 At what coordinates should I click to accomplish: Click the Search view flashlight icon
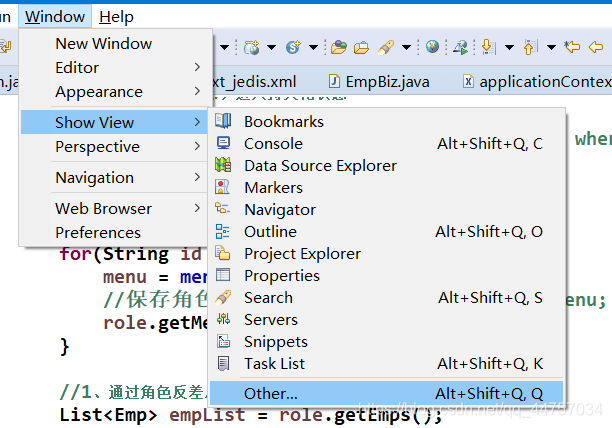click(x=223, y=297)
